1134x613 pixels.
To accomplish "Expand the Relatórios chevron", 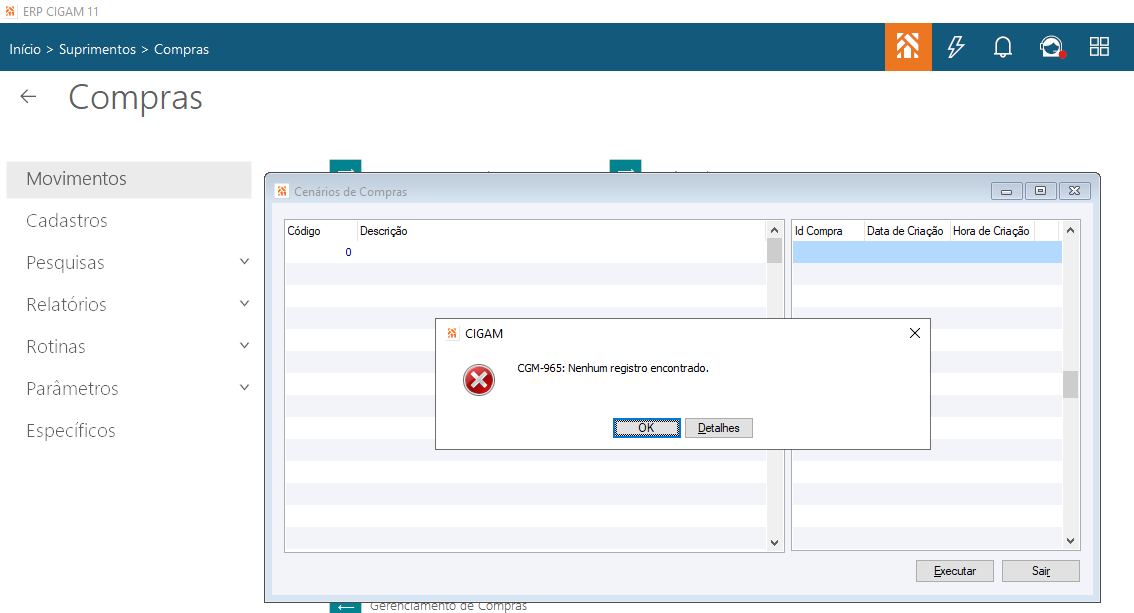I will pyautogui.click(x=244, y=304).
